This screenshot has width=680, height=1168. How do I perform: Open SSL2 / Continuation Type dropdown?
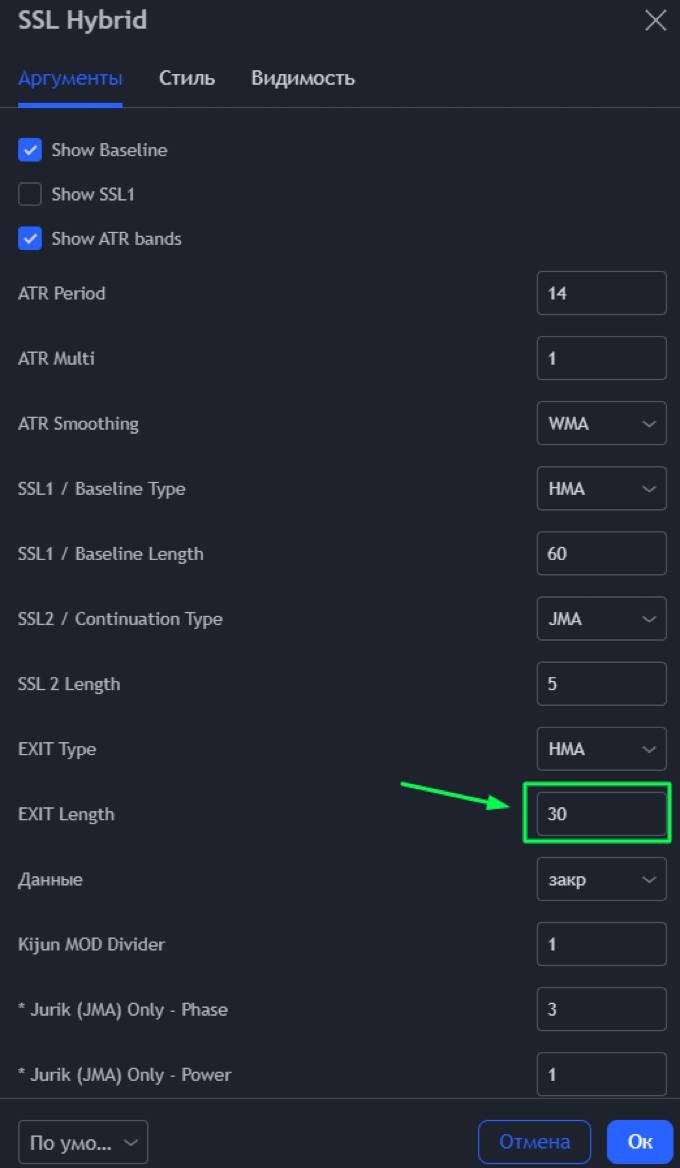pyautogui.click(x=601, y=619)
